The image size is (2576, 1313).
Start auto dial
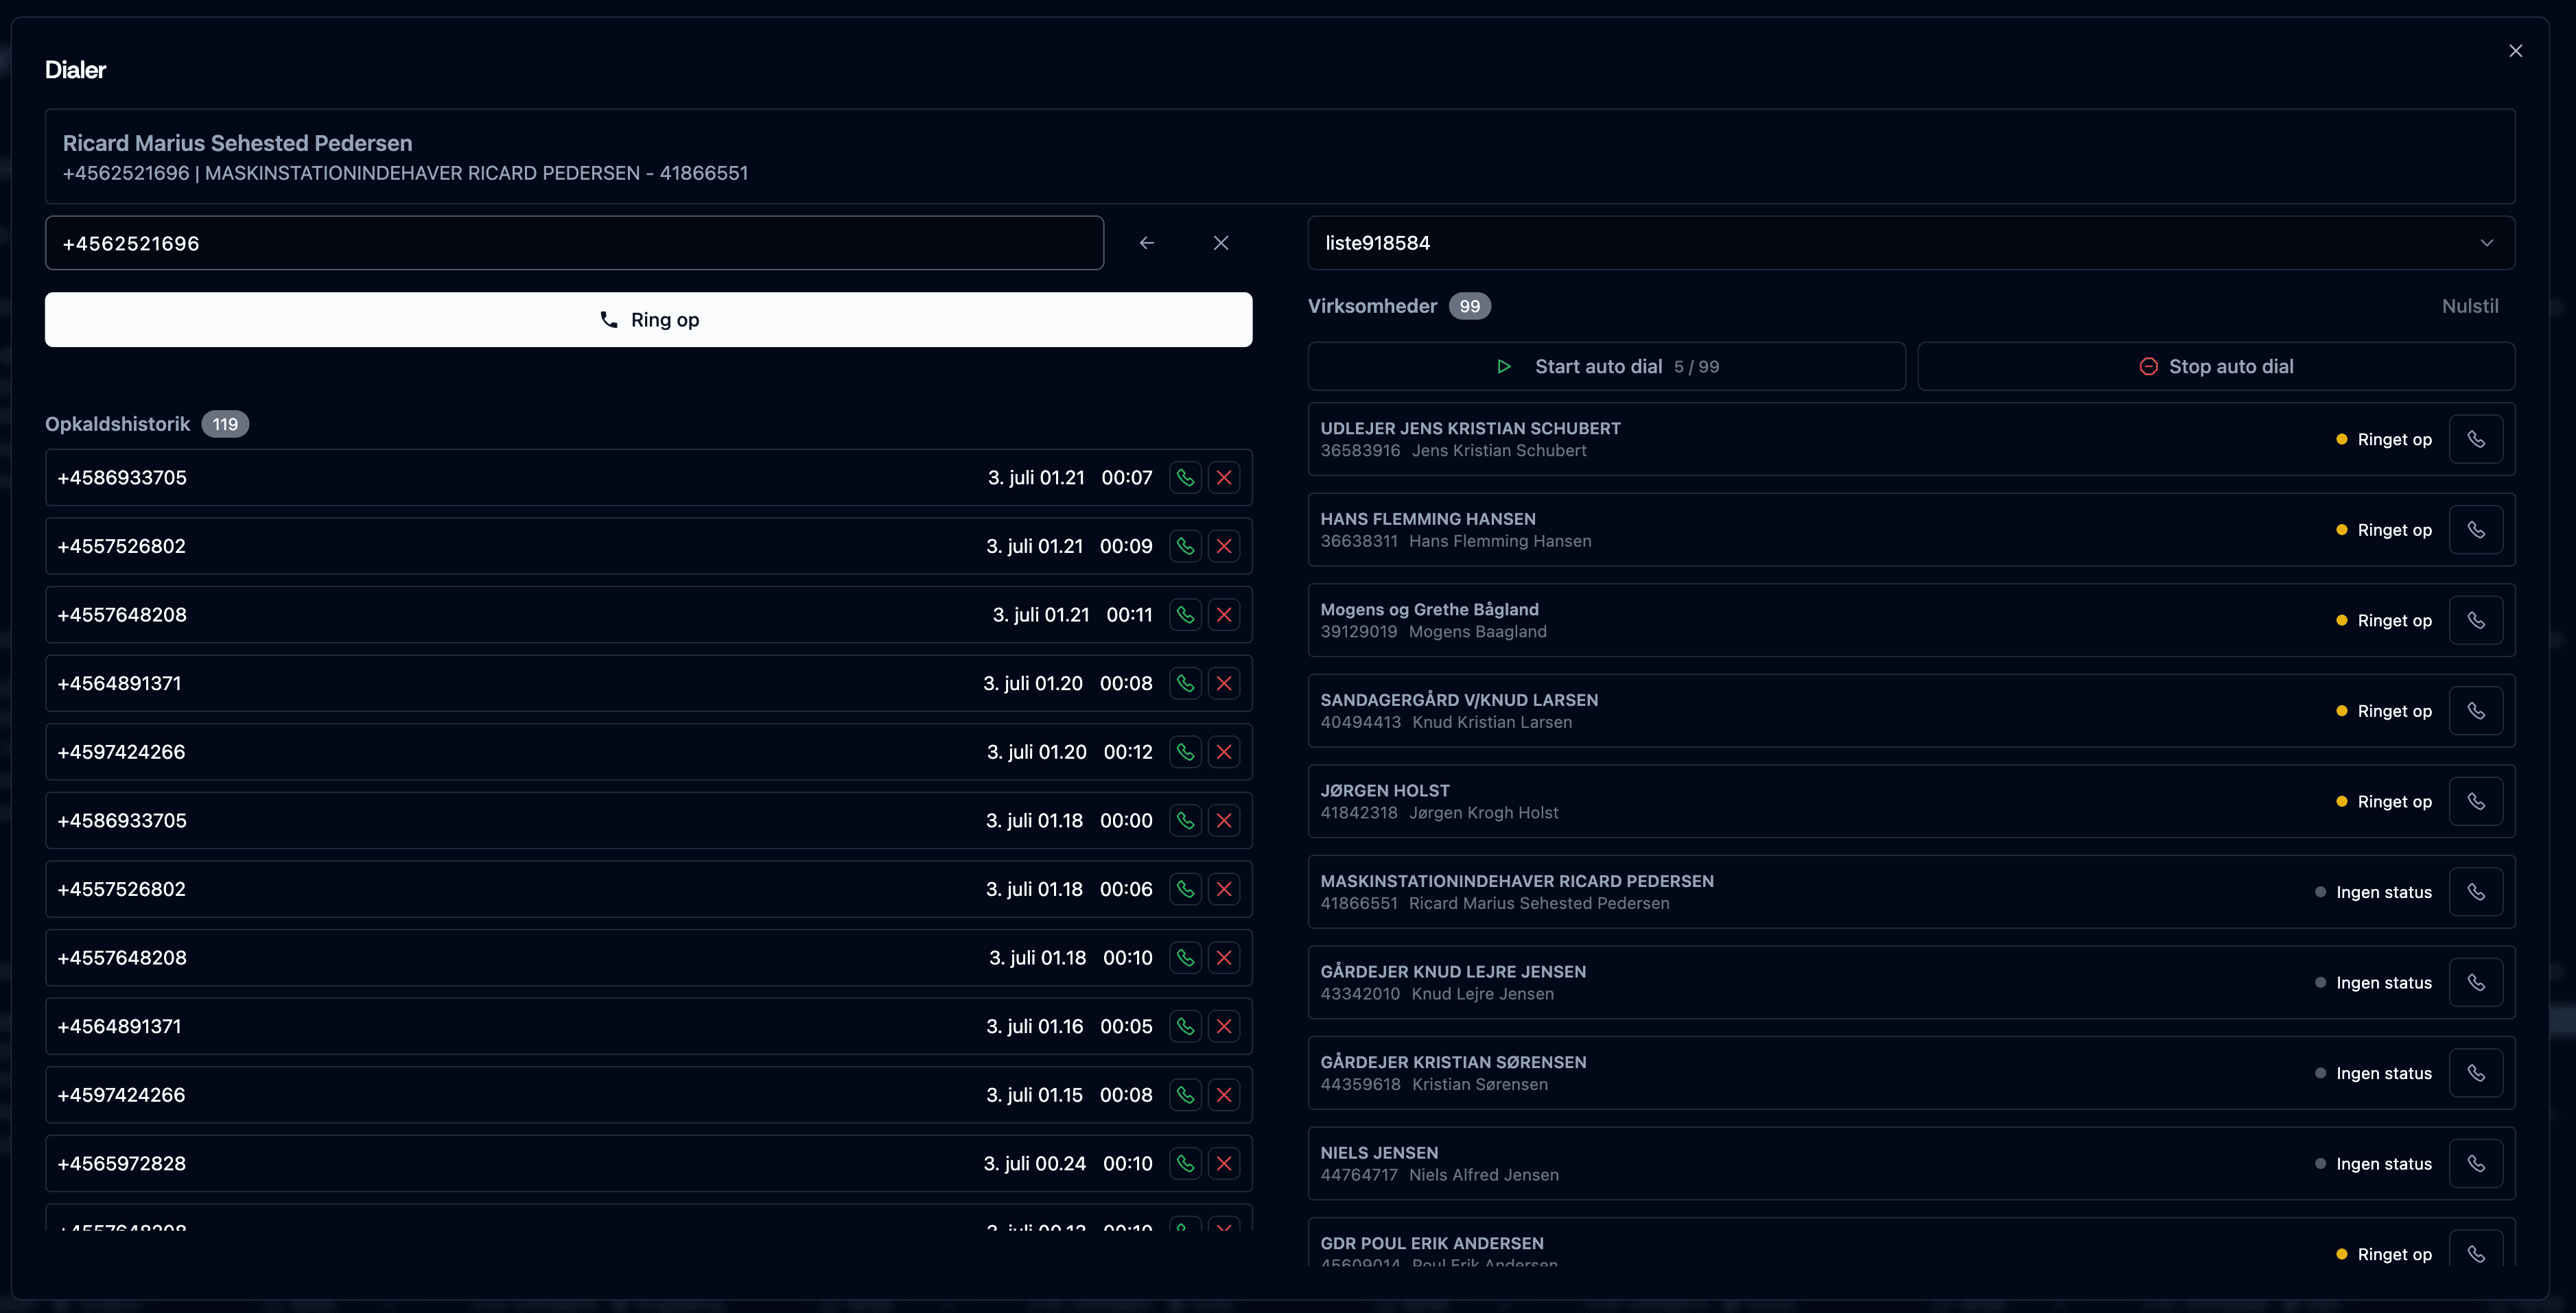(x=1606, y=366)
